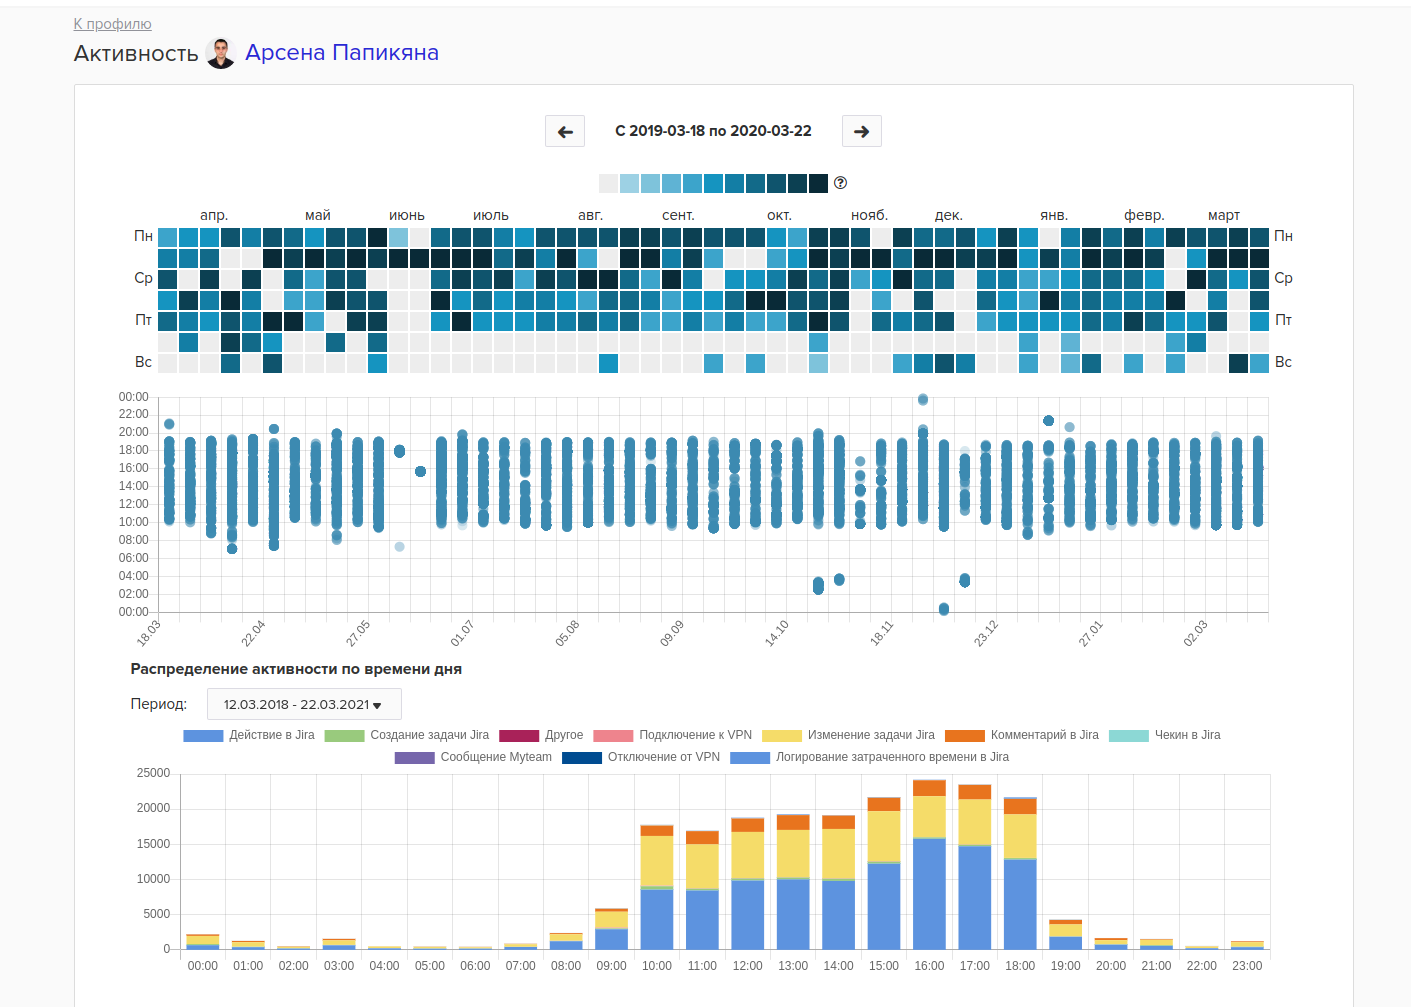Click the lightest gray heatmap legend swatch
The width and height of the screenshot is (1411, 1007).
[609, 183]
